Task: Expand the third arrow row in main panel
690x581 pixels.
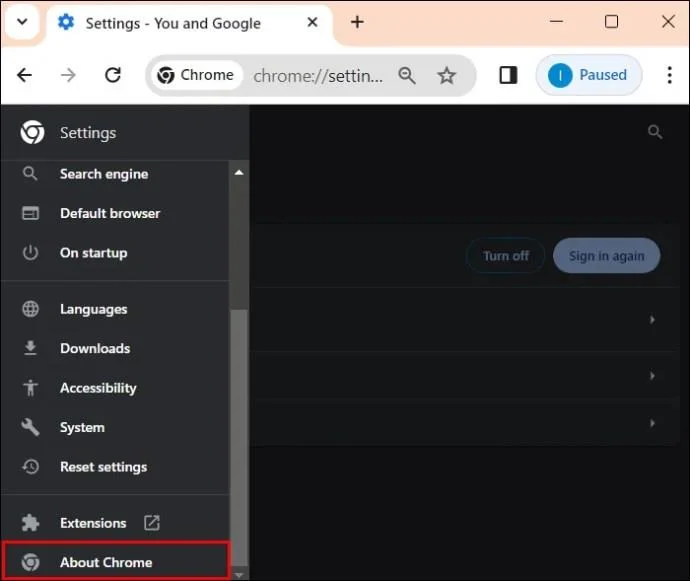Action: pyautogui.click(x=652, y=423)
